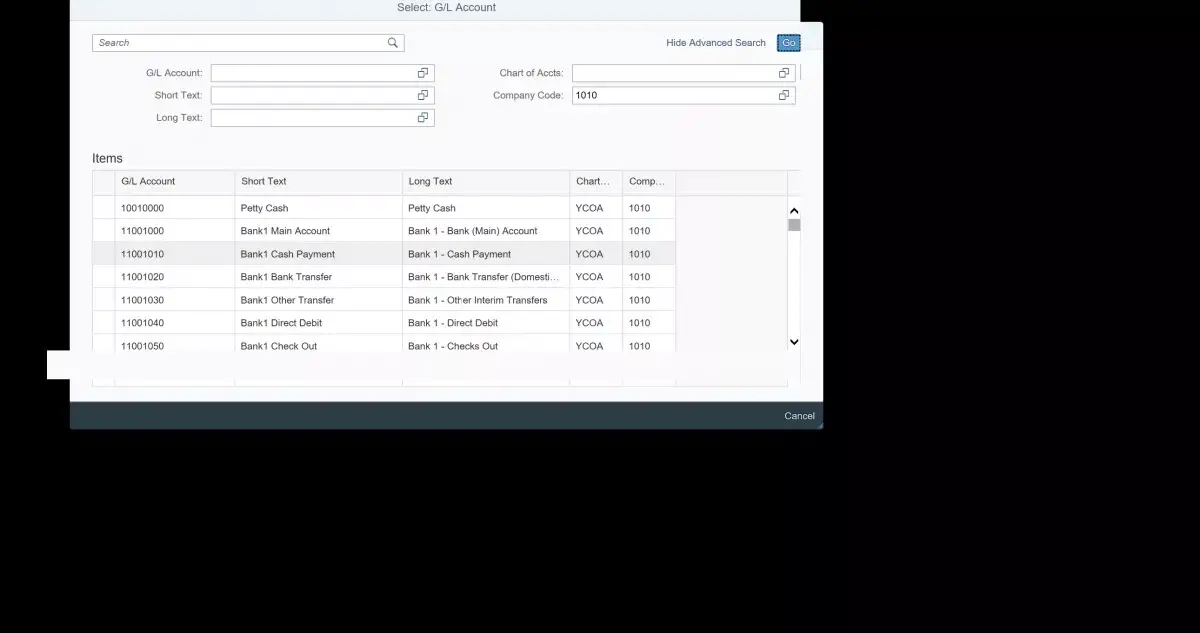Open value help for Chart of Accts field
Viewport: 1200px width, 633px height.
[x=784, y=73]
